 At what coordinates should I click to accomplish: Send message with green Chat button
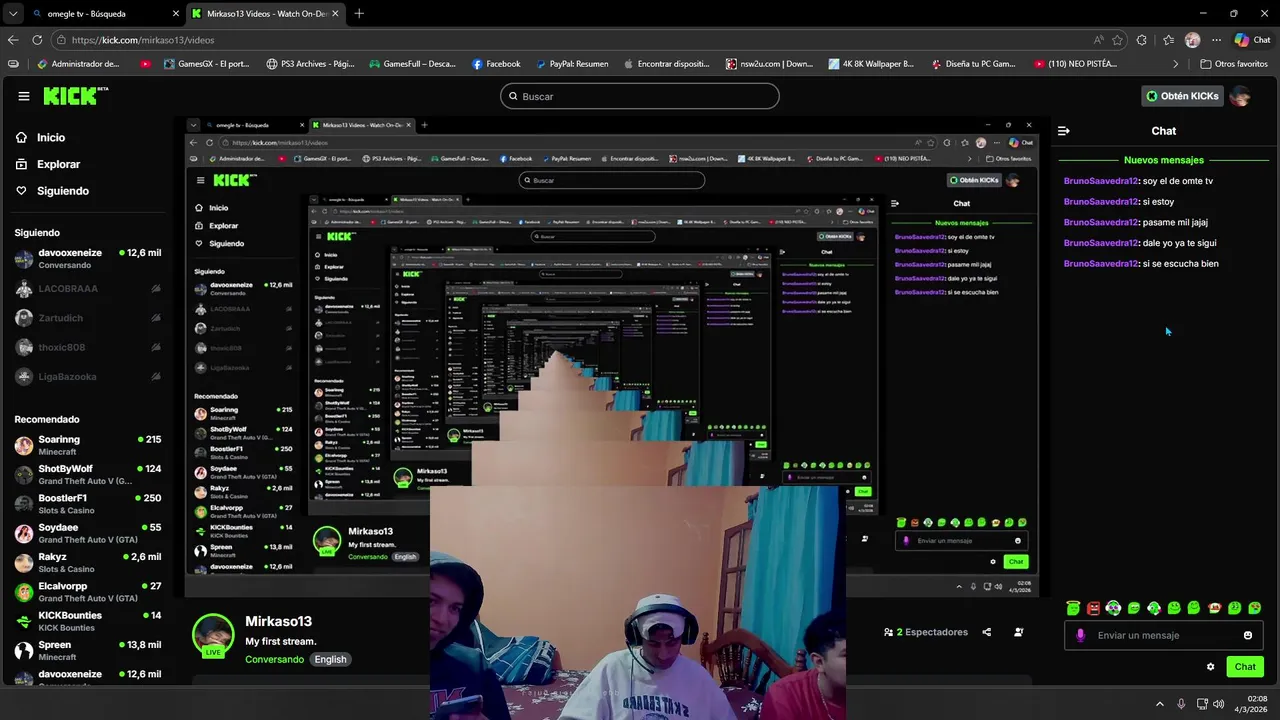pyautogui.click(x=1245, y=667)
